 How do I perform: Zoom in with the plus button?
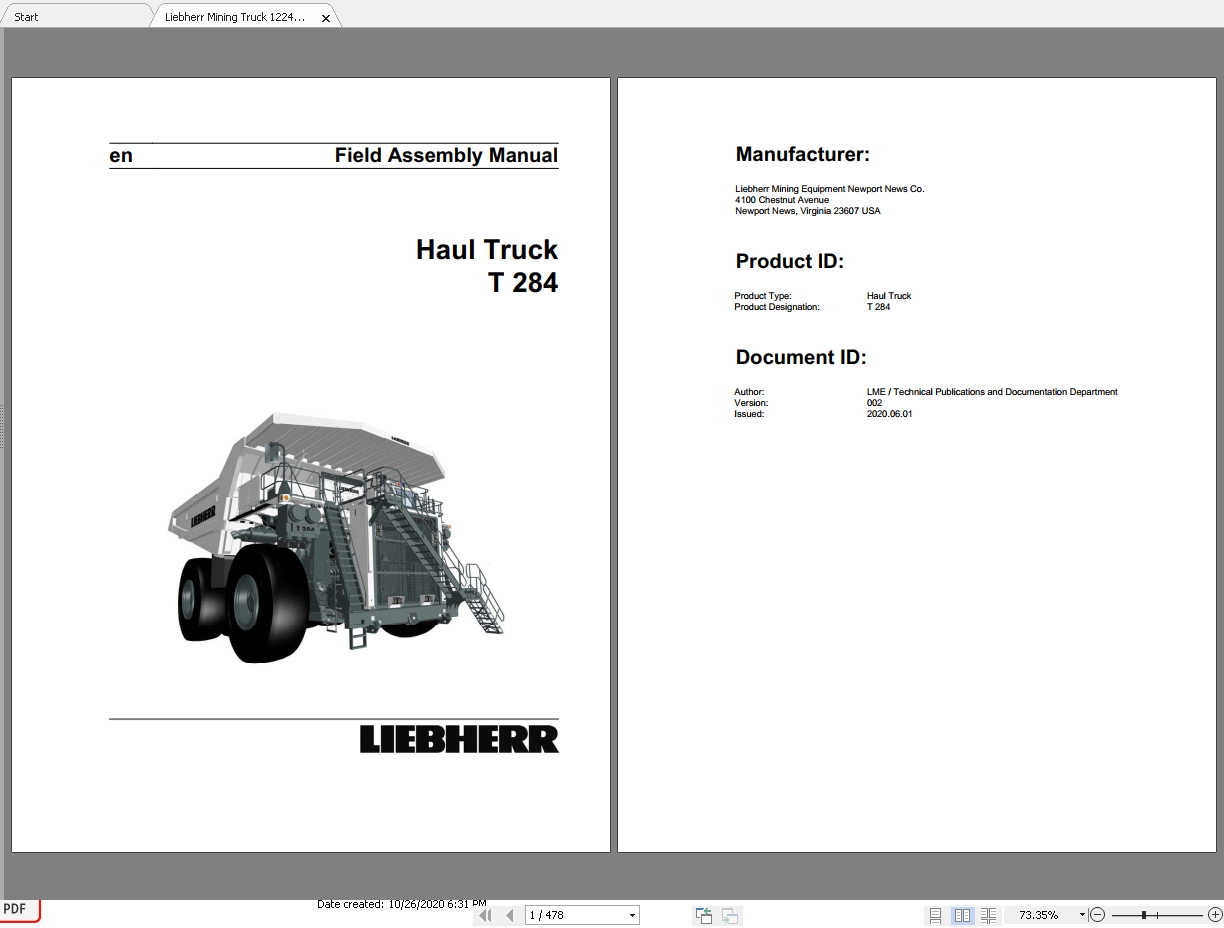coord(1215,915)
